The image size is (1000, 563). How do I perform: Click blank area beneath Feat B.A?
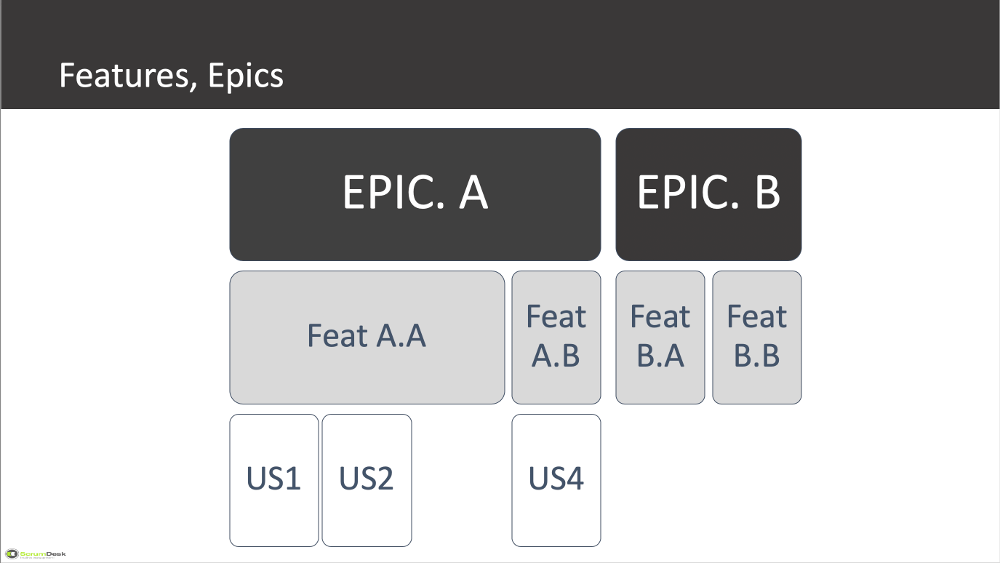660,480
